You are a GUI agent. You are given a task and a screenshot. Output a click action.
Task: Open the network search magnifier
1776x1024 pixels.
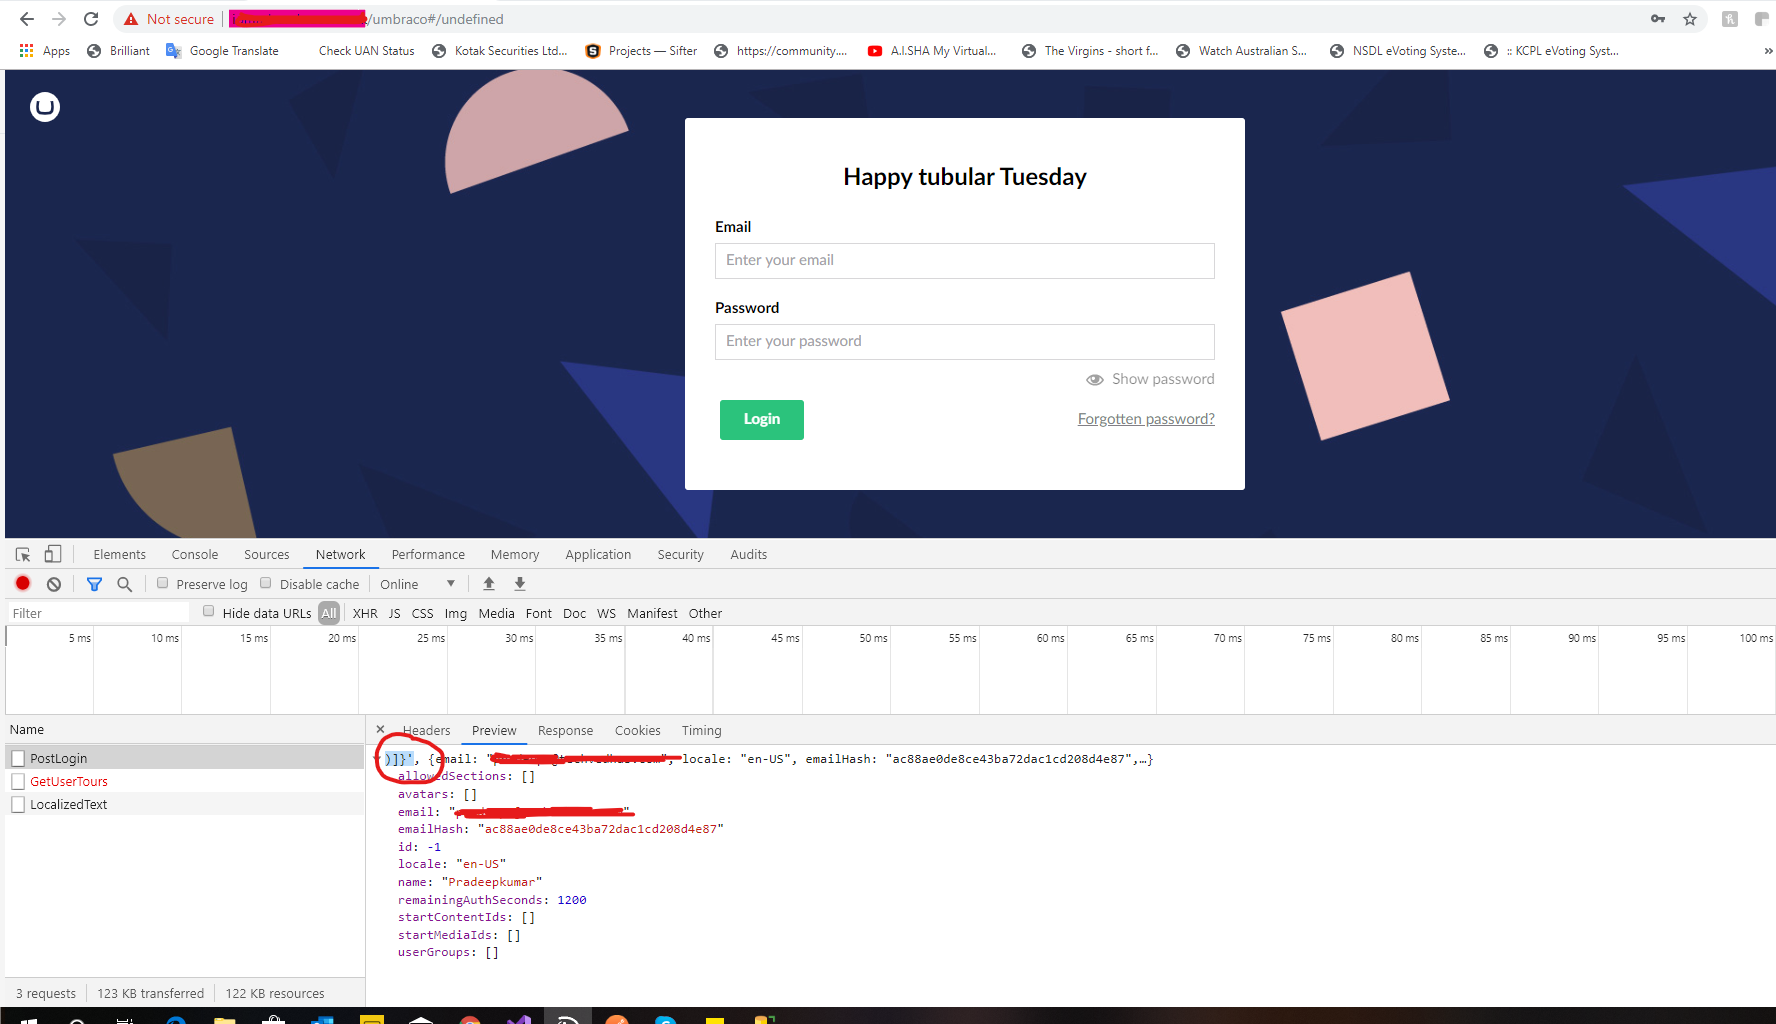(x=124, y=584)
